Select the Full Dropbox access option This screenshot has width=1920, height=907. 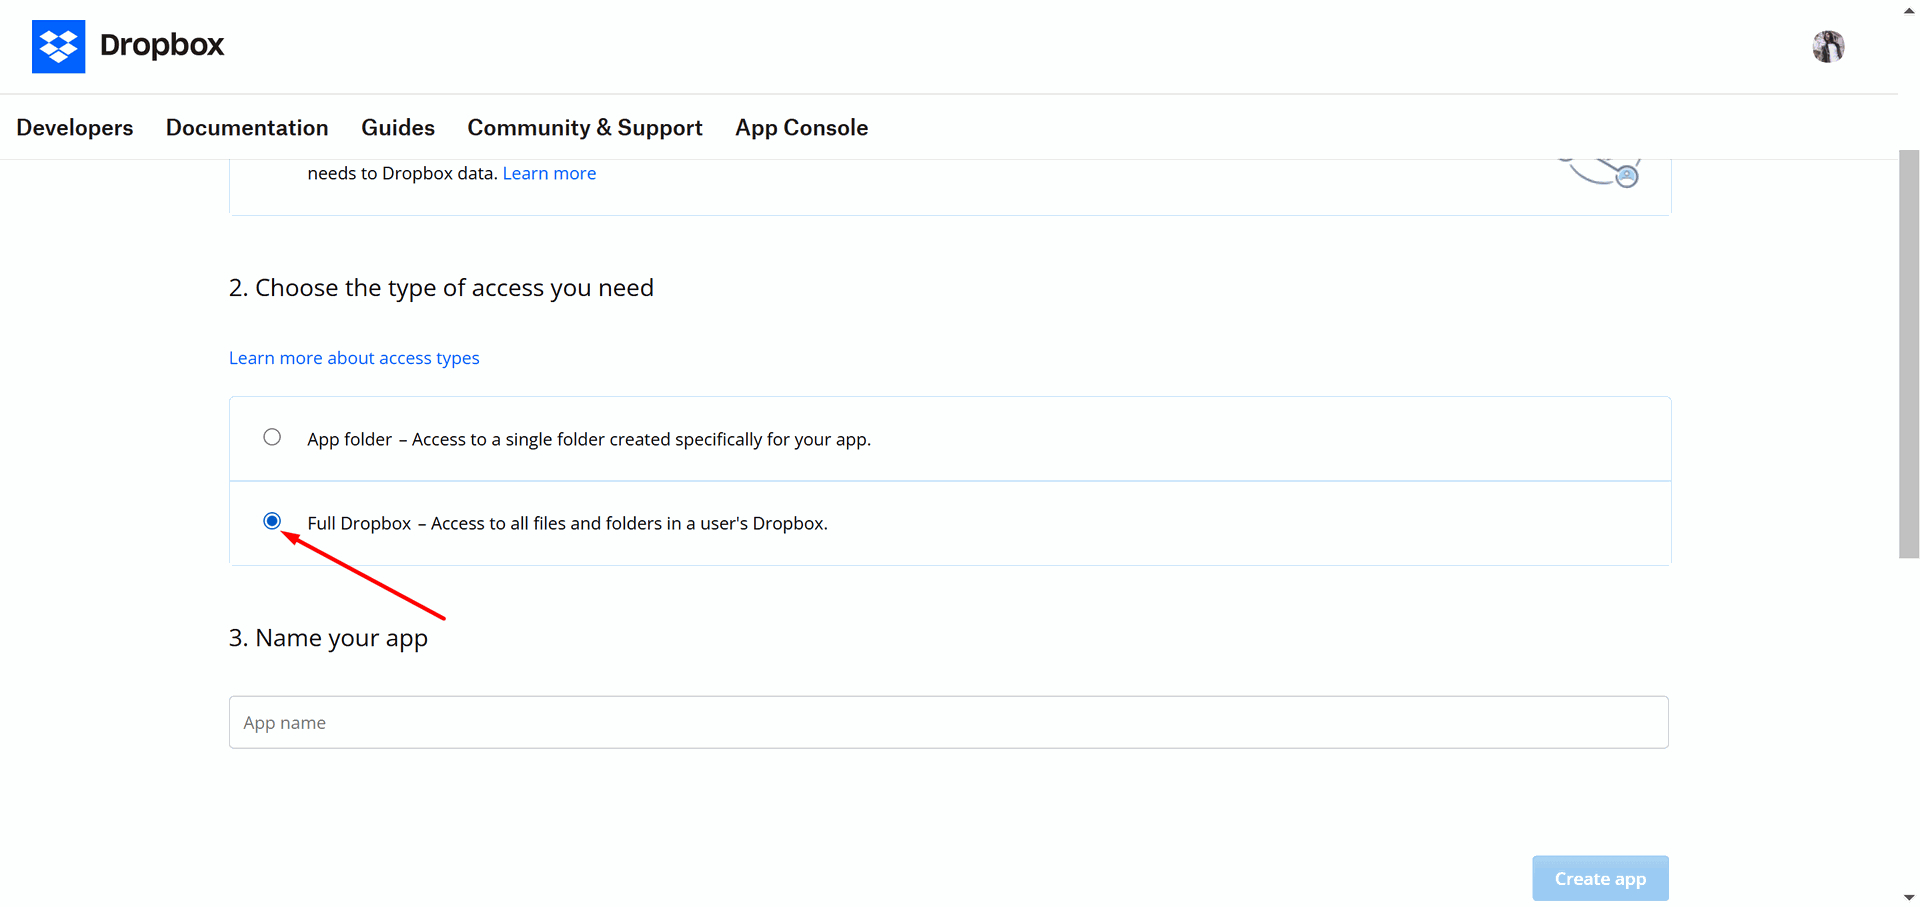[x=272, y=521]
